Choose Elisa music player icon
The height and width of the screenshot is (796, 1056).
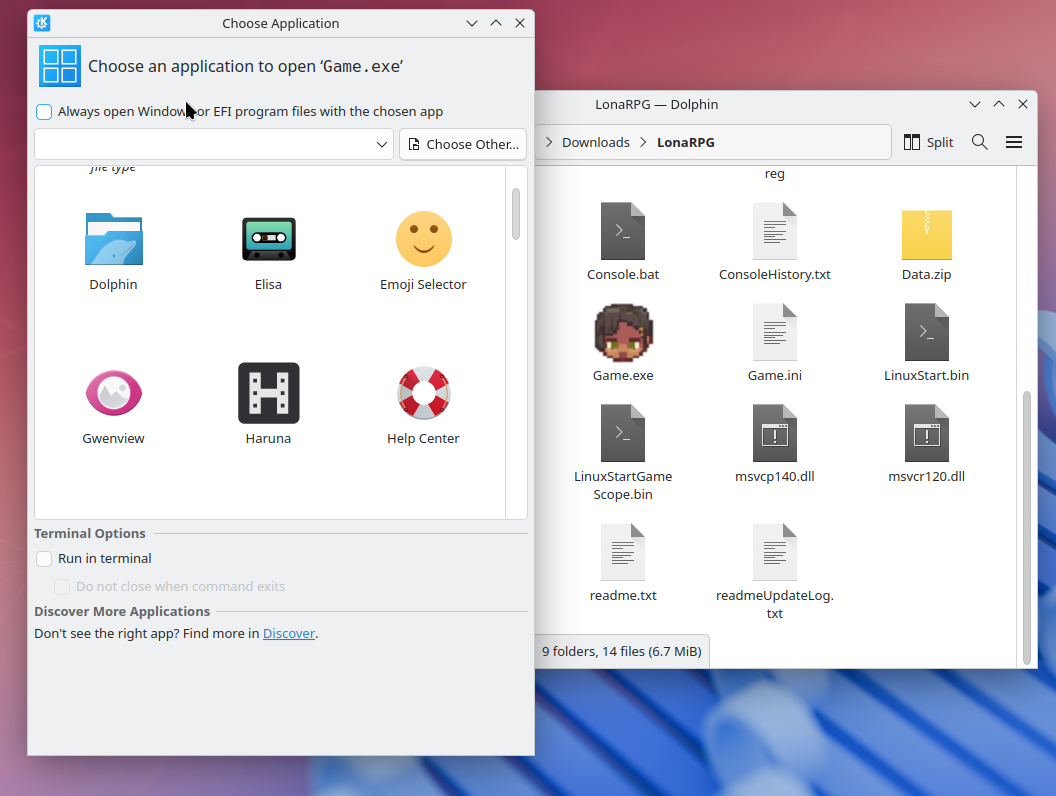(x=268, y=239)
